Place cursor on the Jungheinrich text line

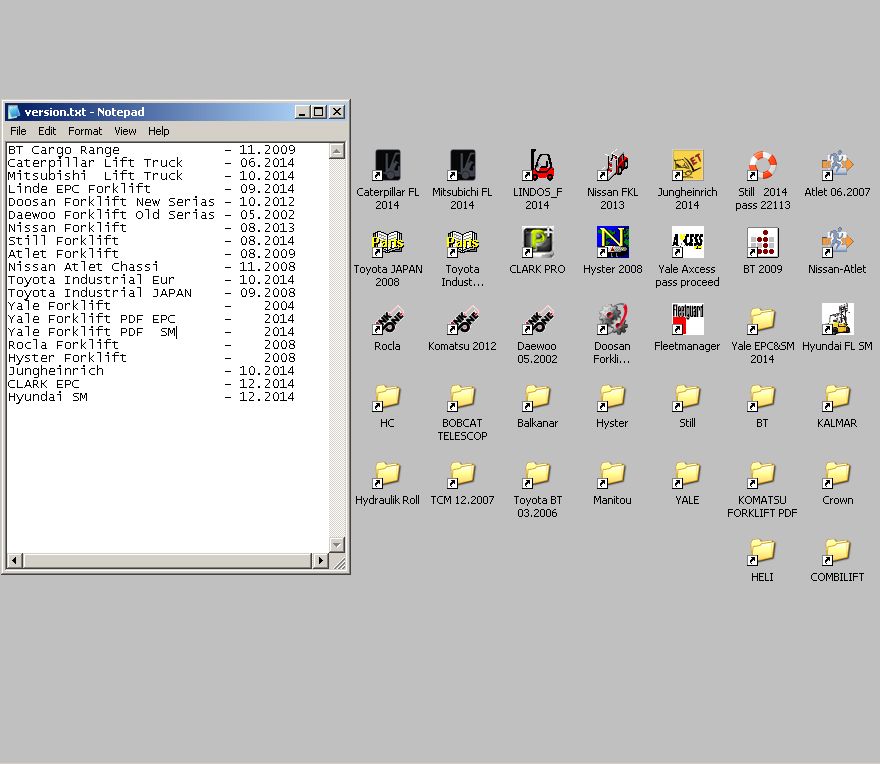56,371
